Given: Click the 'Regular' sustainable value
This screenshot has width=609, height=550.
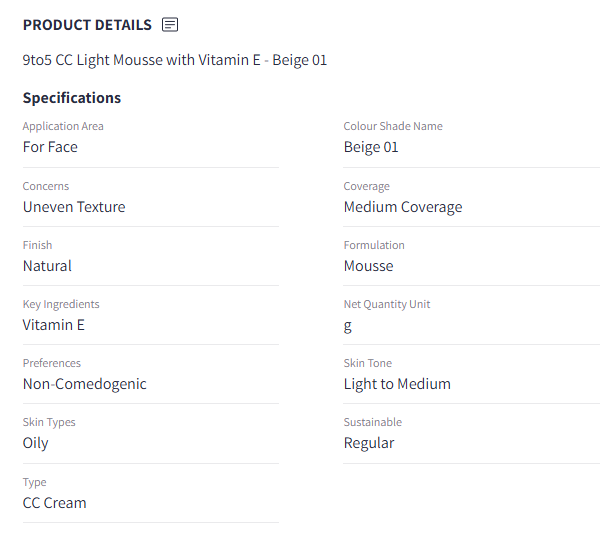Looking at the screenshot, I should click(369, 444).
